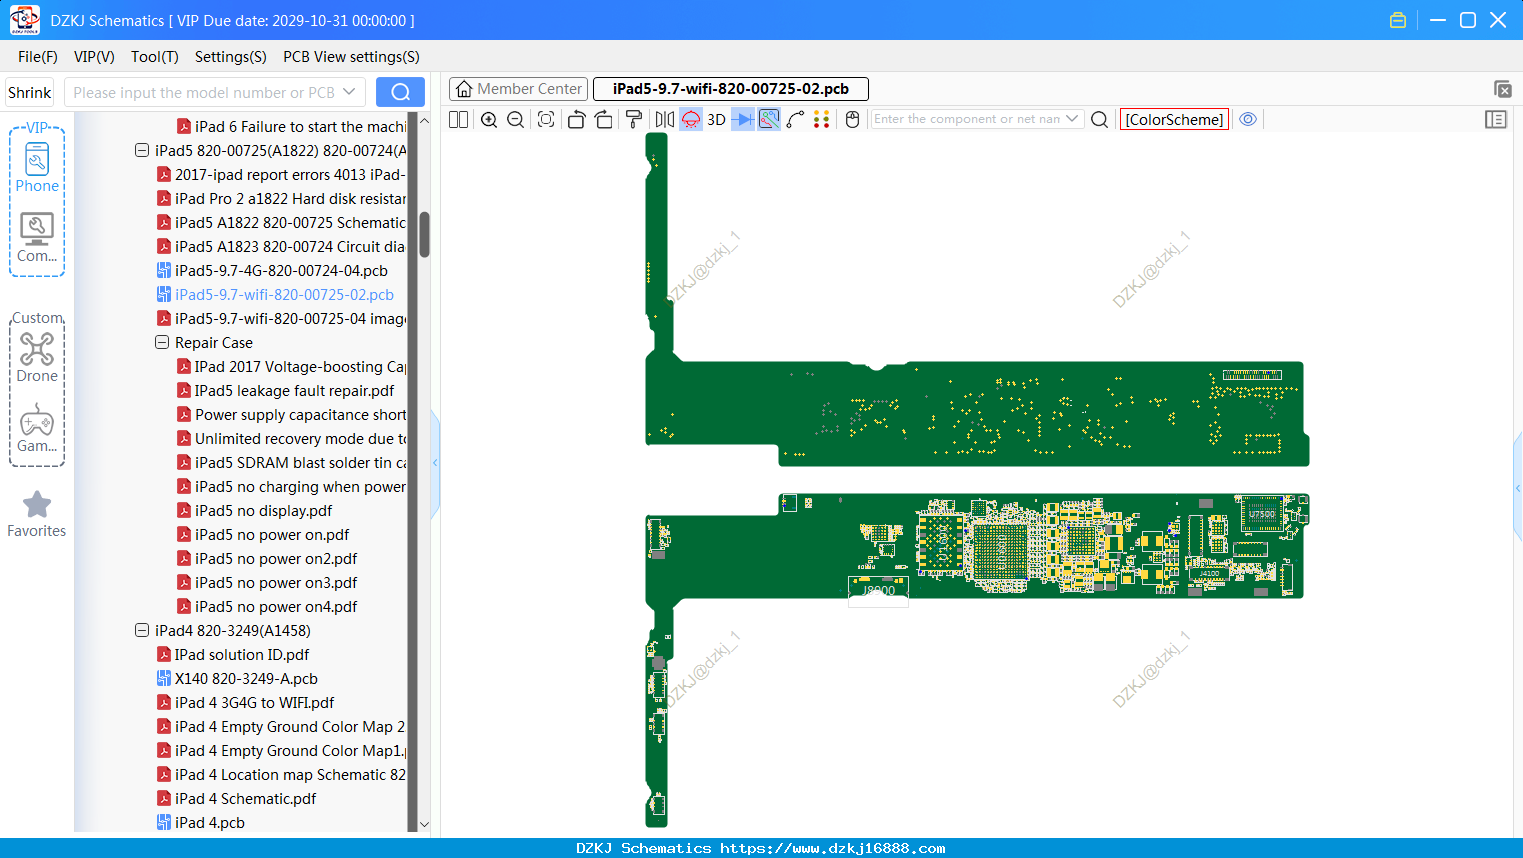The image size is (1523, 858).
Task: Open the Game console category in sidebar
Action: pos(37,428)
